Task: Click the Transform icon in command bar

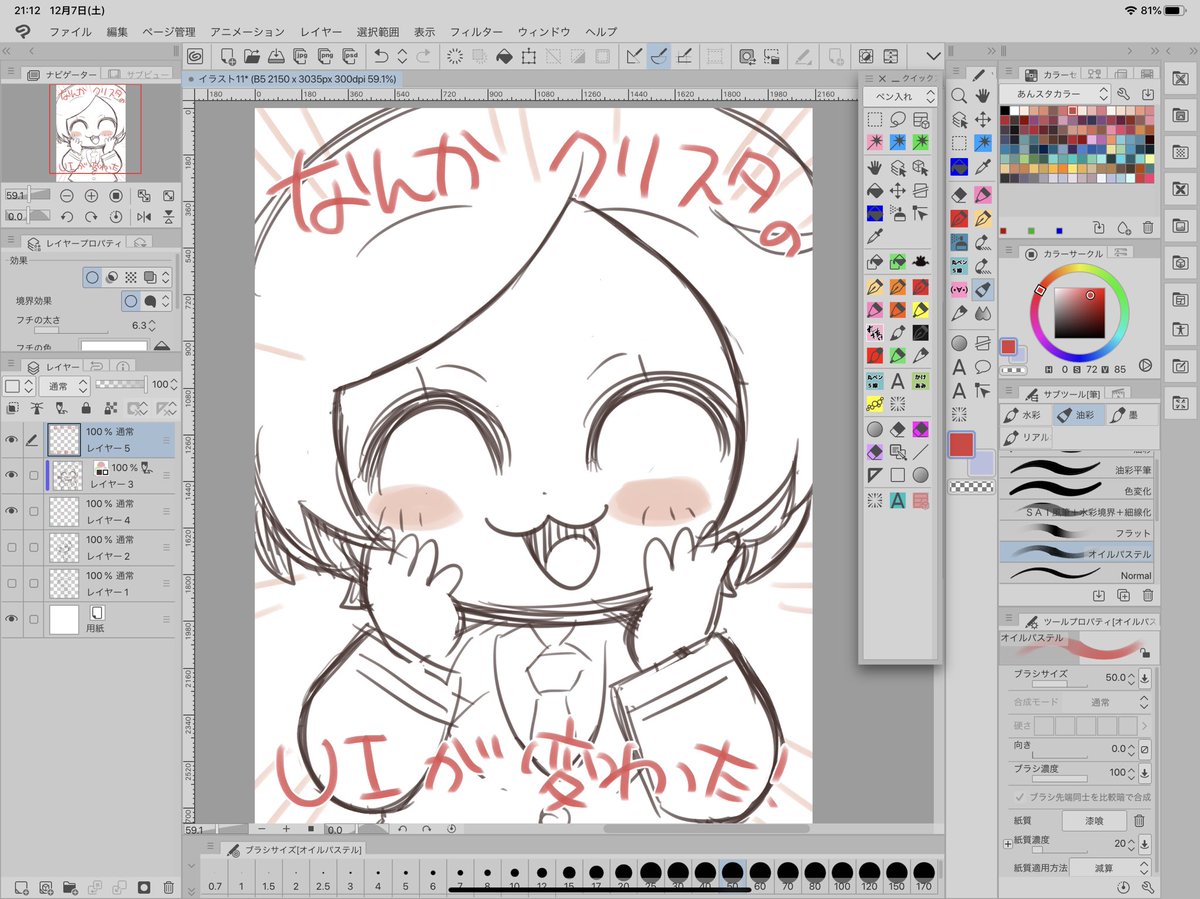Action: [x=529, y=56]
